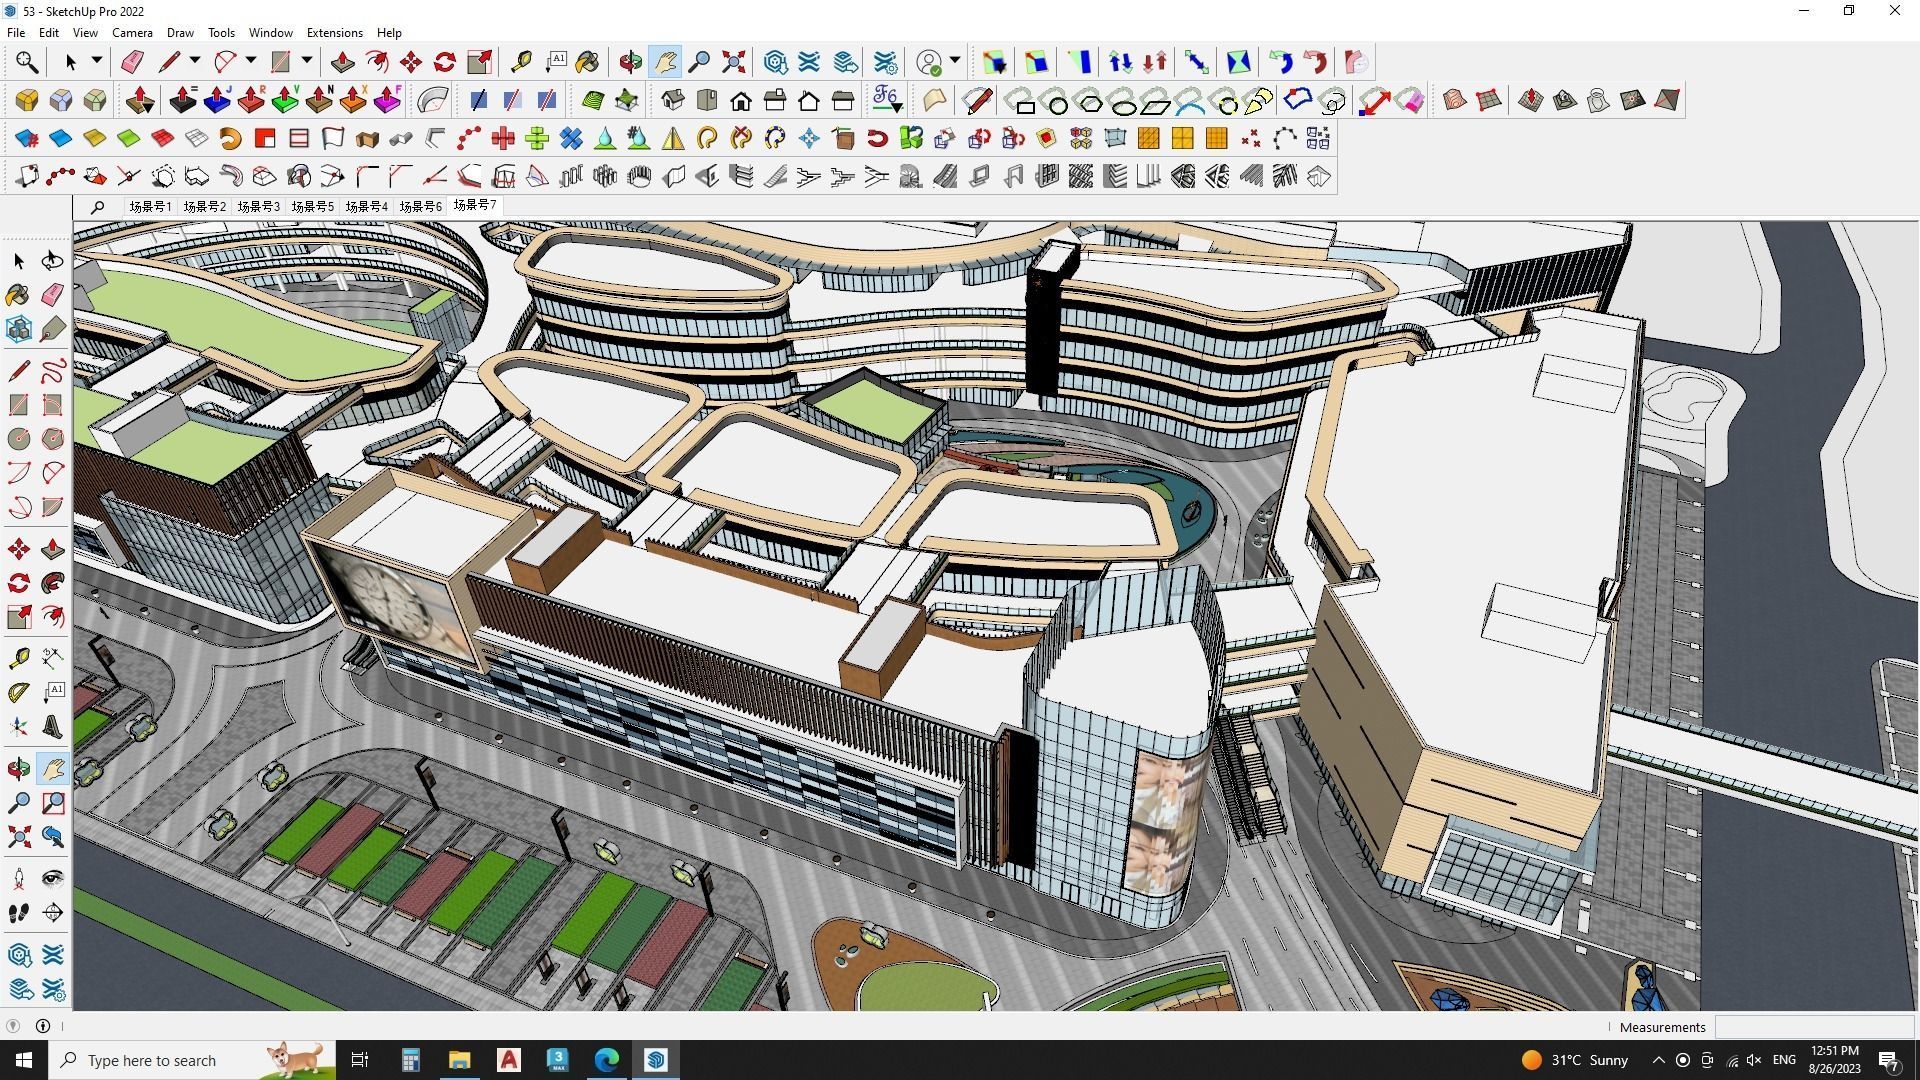Open the weather widget showing 31°C Sunny
This screenshot has width=1920, height=1080.
pyautogui.click(x=1575, y=1059)
